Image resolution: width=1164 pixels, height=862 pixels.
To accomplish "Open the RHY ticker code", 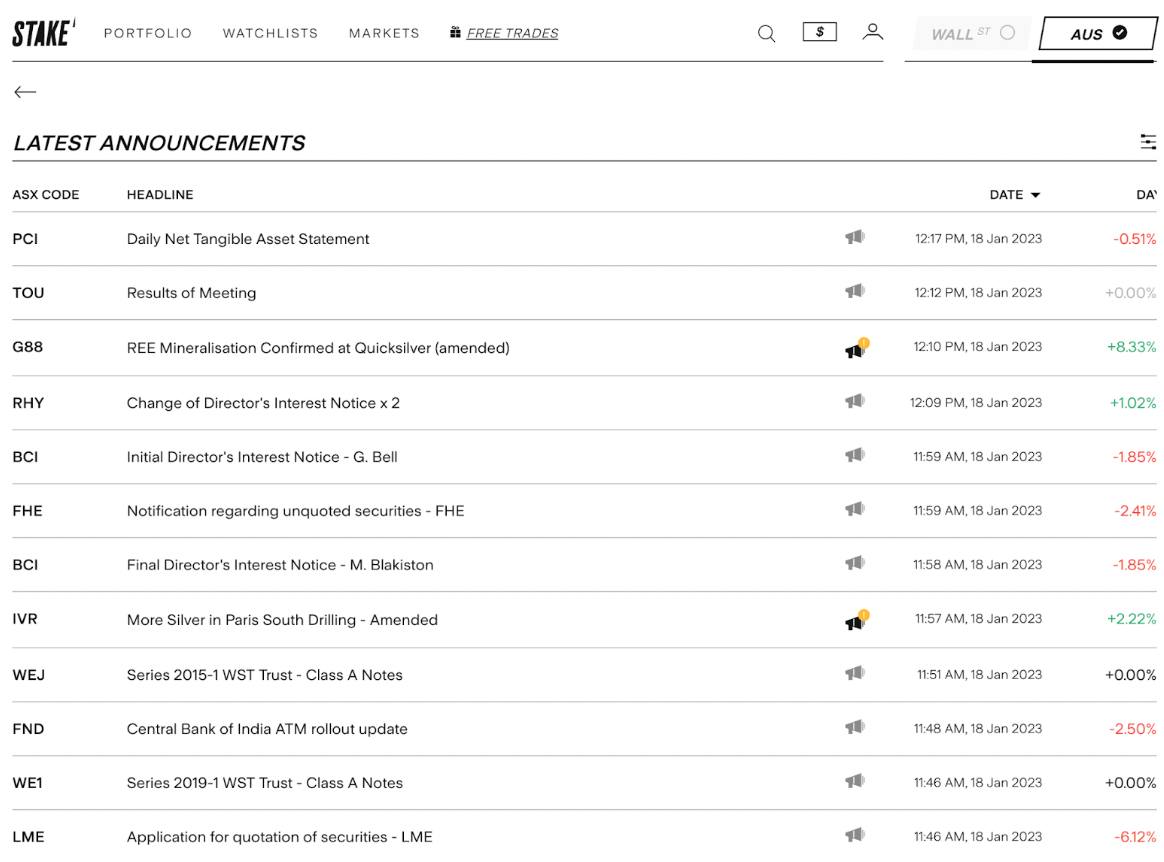I will click(x=28, y=402).
